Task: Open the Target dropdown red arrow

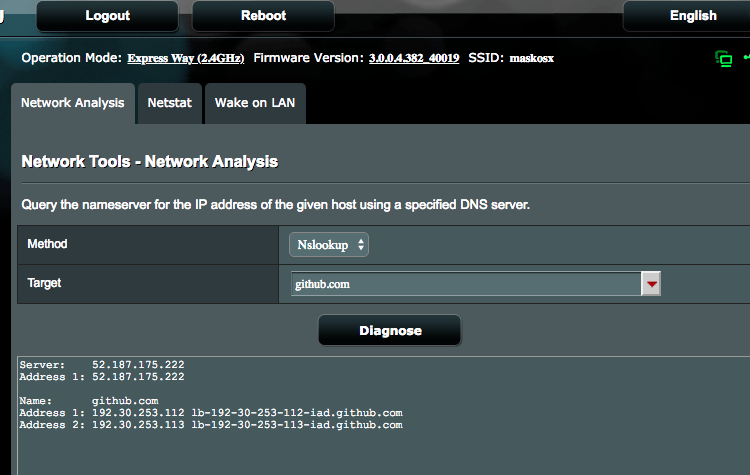Action: click(652, 284)
